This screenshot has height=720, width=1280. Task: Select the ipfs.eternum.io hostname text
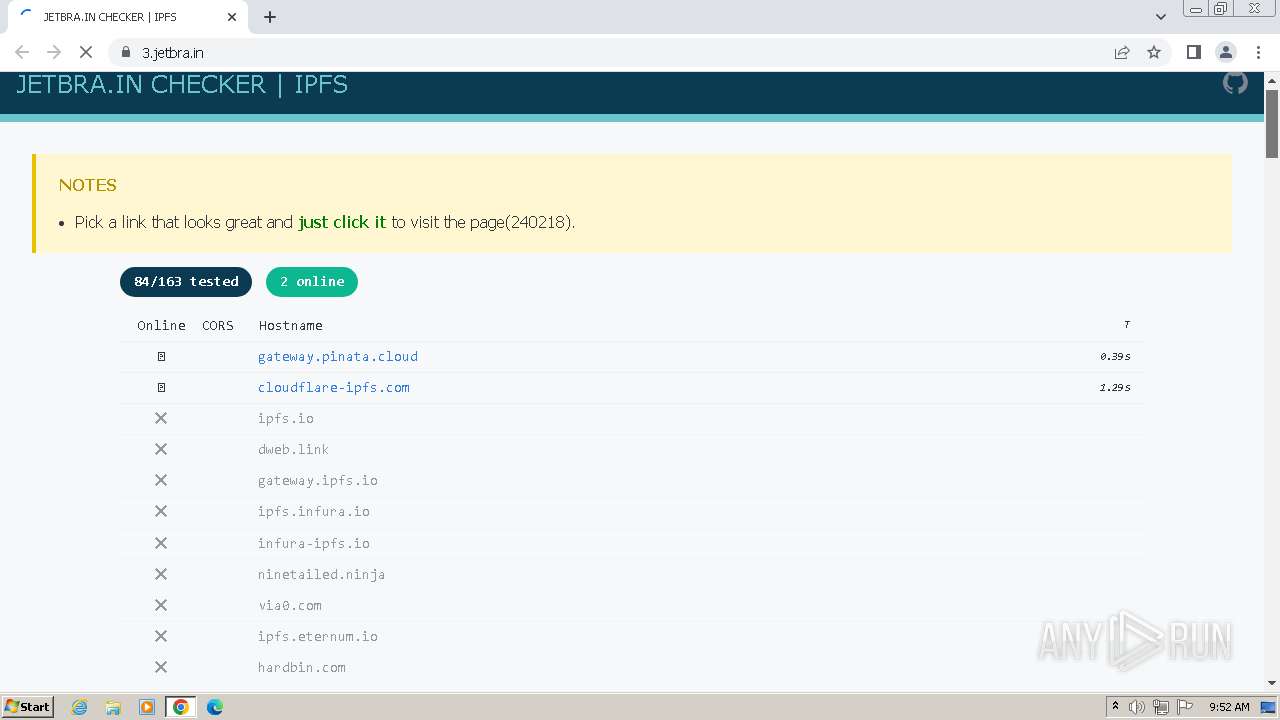point(318,636)
